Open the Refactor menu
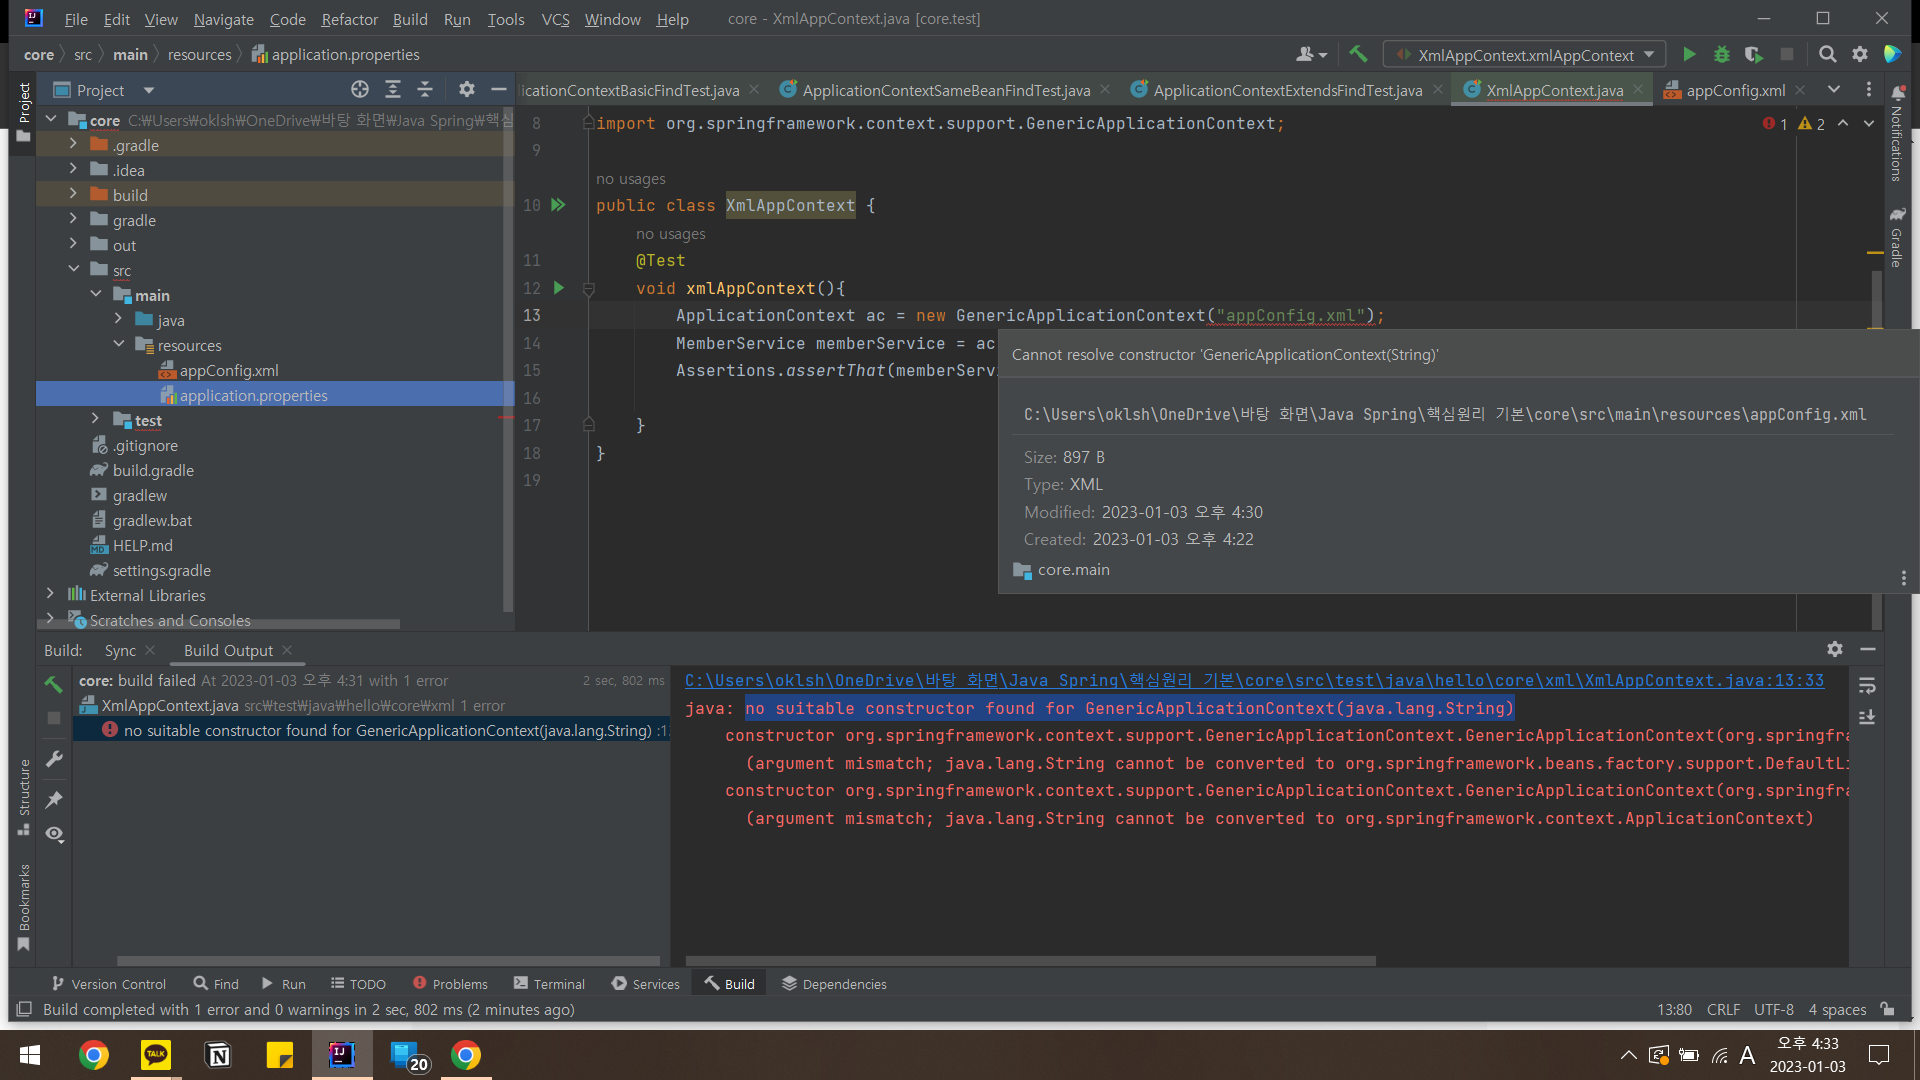The height and width of the screenshot is (1080, 1920). (349, 19)
